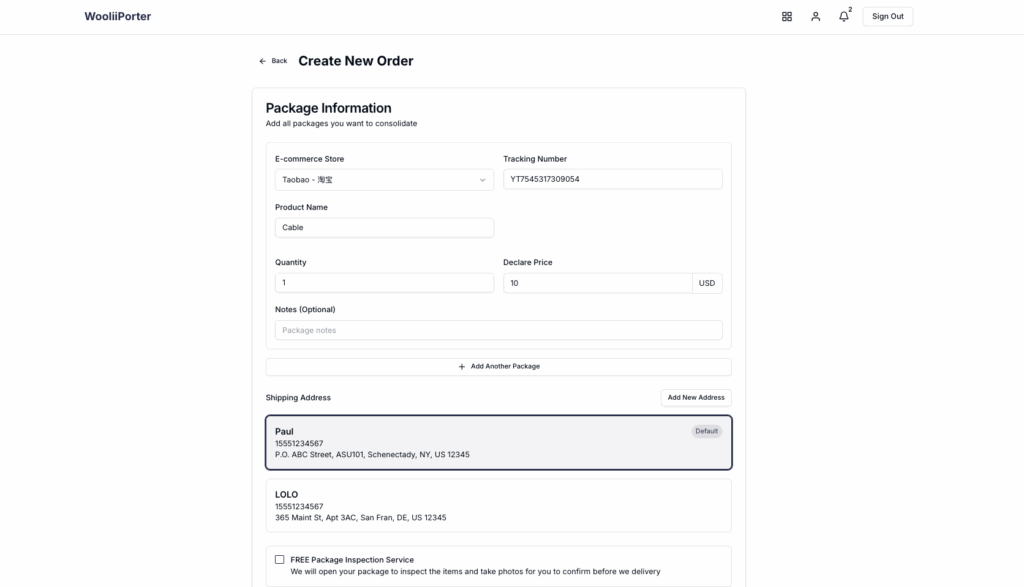Click into the Product Name field

pyautogui.click(x=384, y=228)
